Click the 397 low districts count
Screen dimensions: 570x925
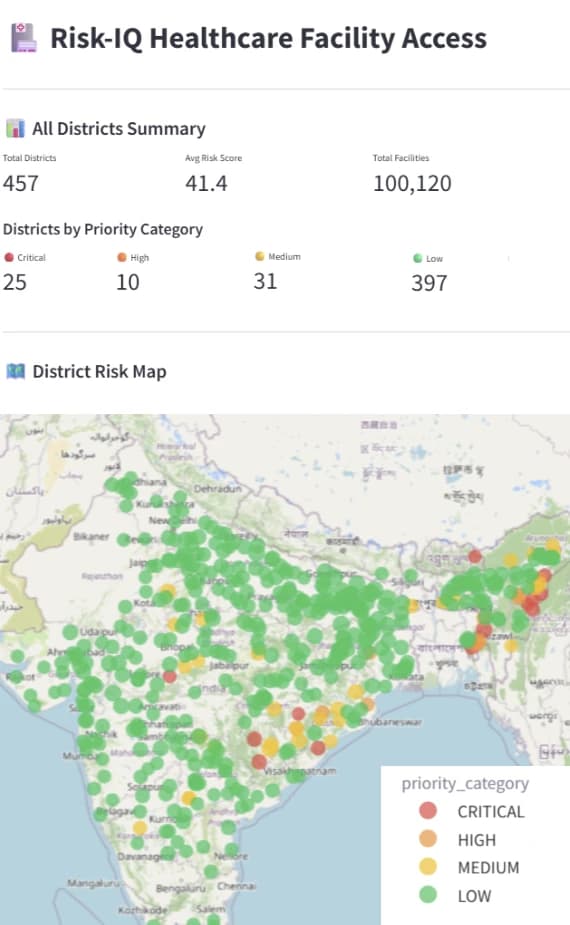click(x=429, y=283)
